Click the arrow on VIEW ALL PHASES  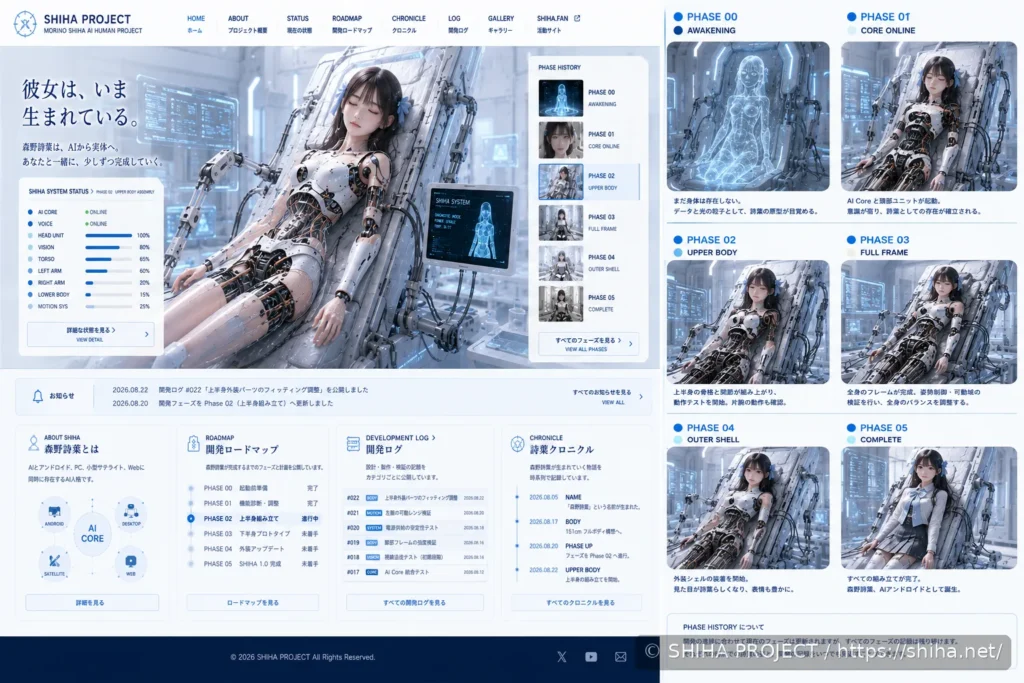(x=630, y=343)
